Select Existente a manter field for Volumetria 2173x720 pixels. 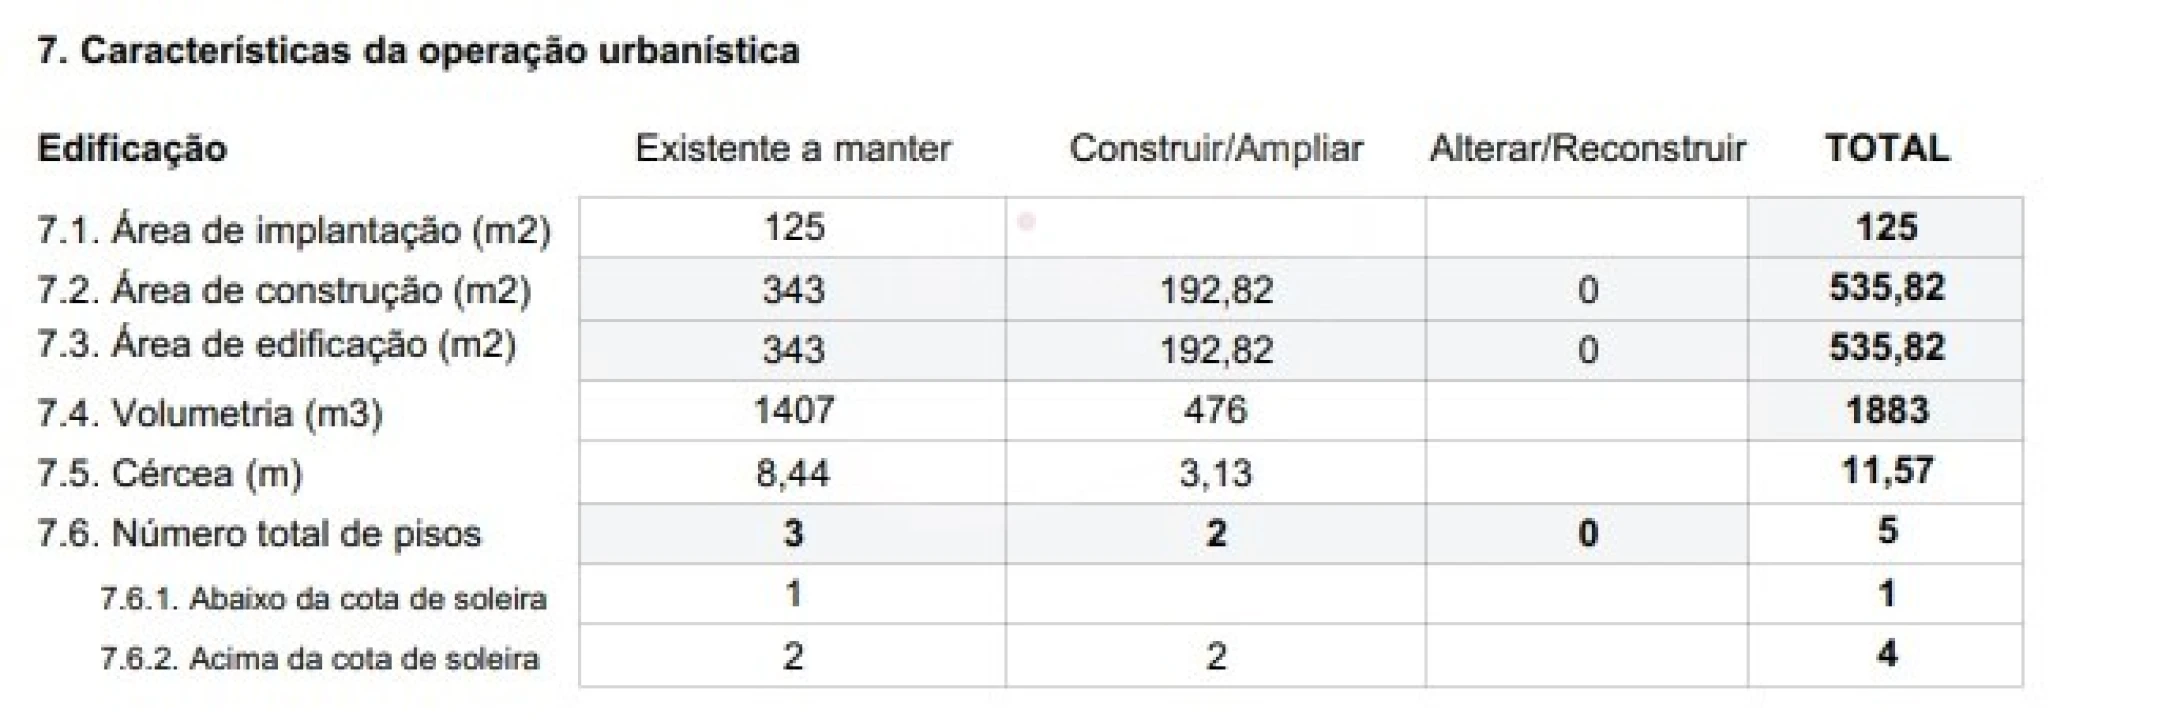(x=793, y=411)
